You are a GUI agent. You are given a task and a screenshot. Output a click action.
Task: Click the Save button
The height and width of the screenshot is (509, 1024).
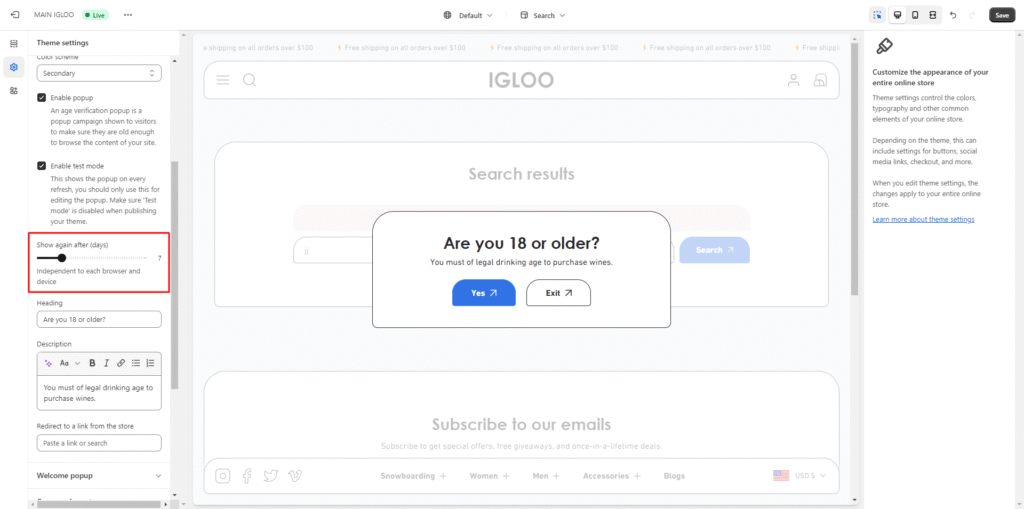click(x=1001, y=15)
